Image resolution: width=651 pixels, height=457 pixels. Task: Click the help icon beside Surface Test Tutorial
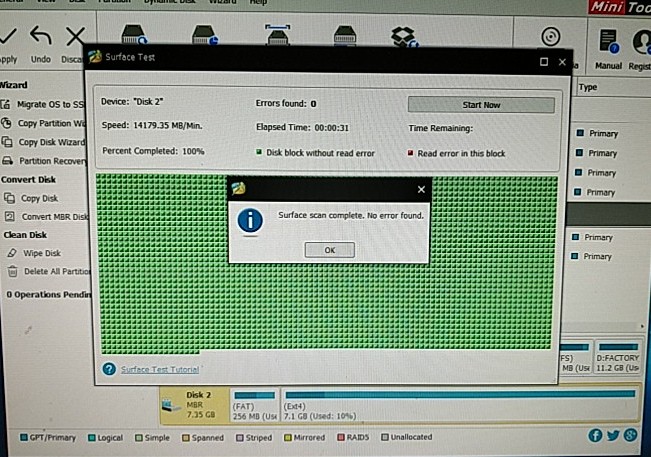tap(109, 369)
